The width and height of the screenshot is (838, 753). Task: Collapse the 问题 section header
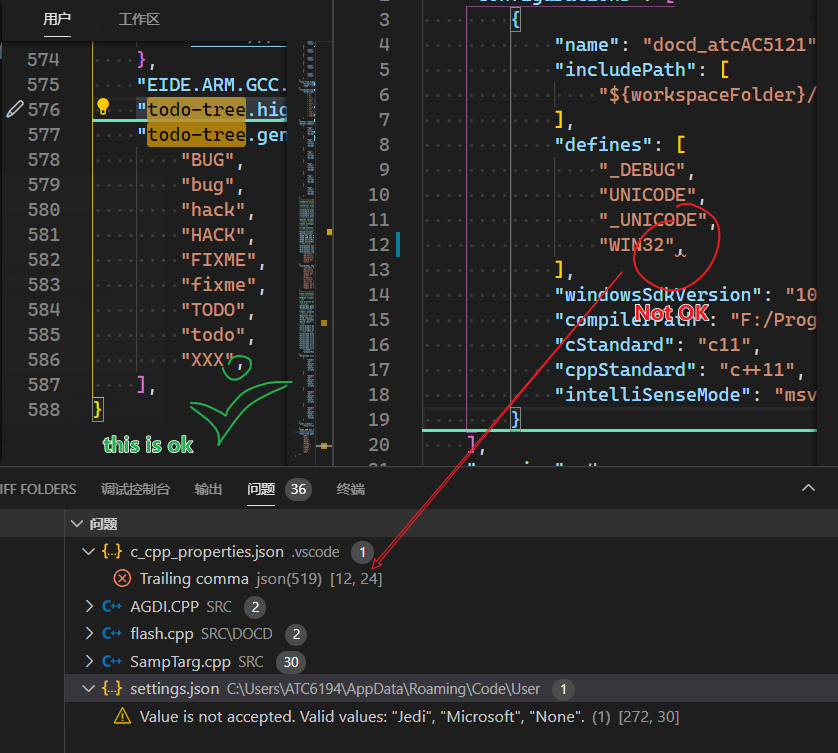[x=77, y=523]
